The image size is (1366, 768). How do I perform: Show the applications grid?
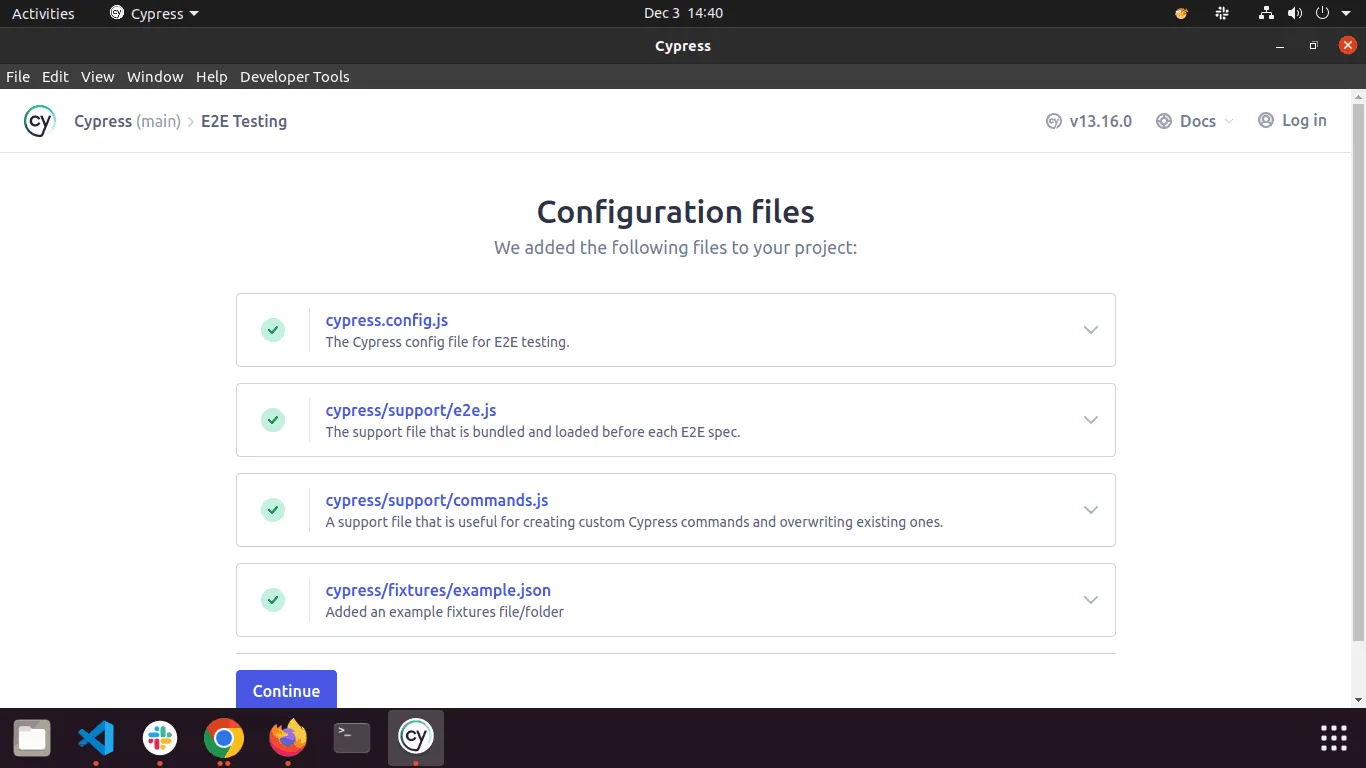[x=1334, y=738]
